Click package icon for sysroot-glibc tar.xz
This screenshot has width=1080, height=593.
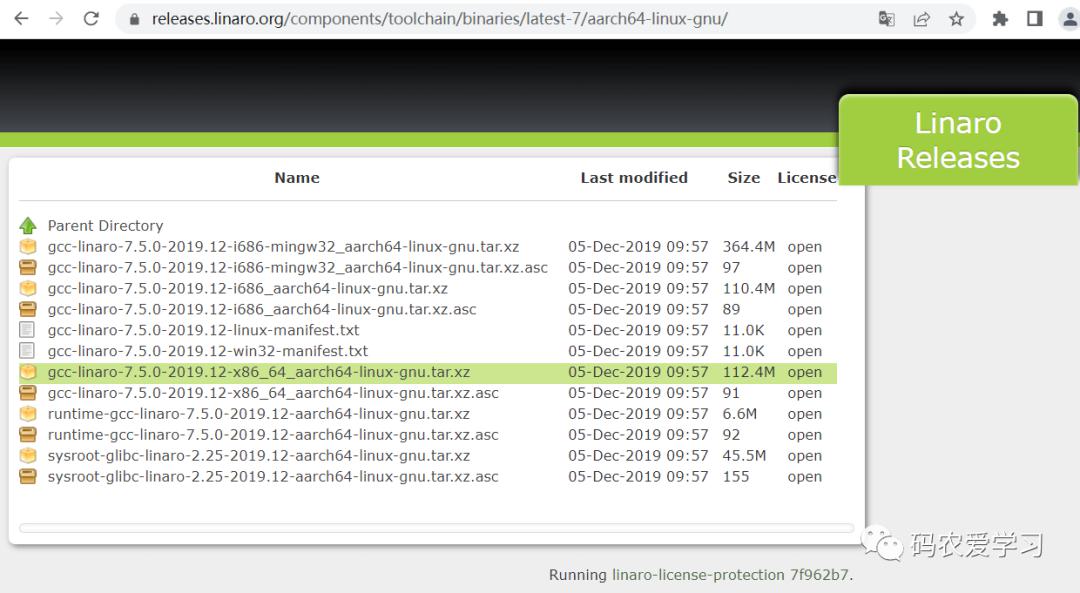point(28,455)
